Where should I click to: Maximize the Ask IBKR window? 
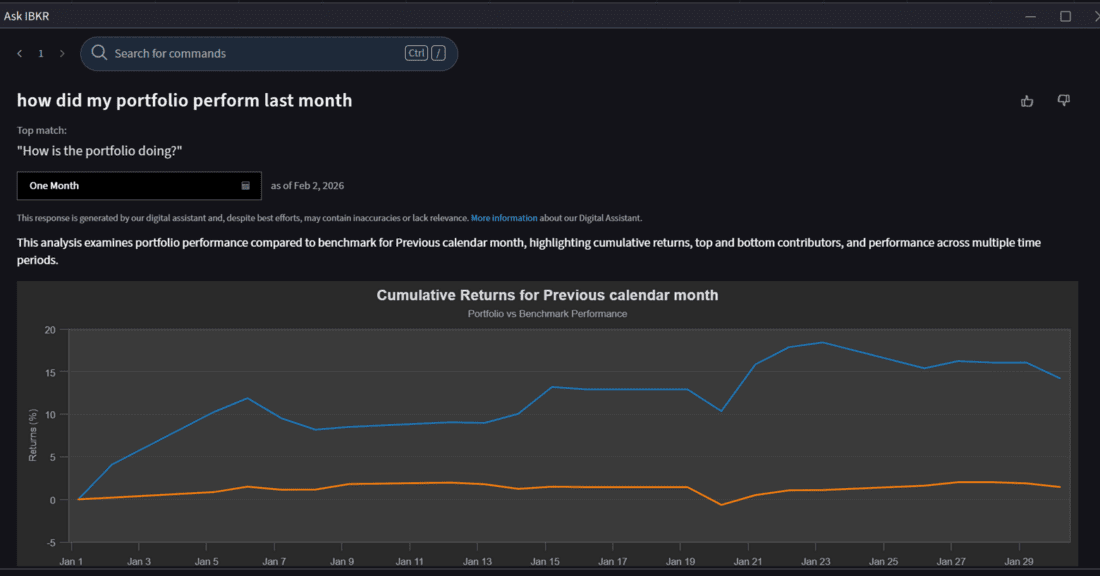pyautogui.click(x=1065, y=16)
